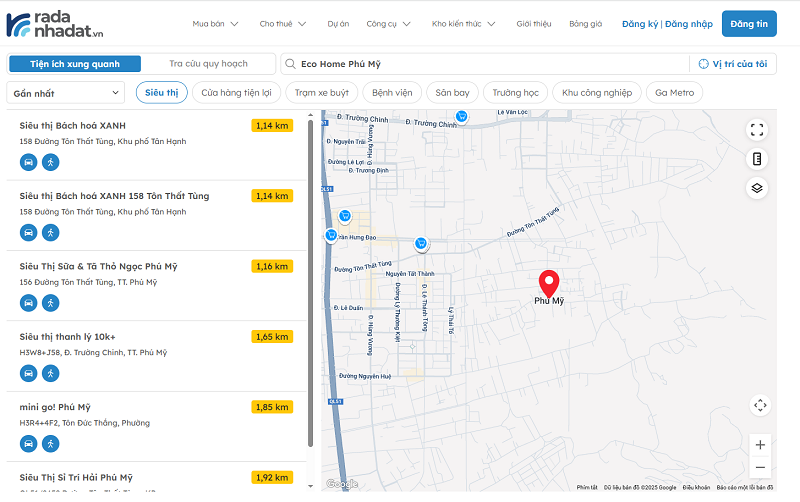Zoom in the map with plus button
This screenshot has height=502, width=800.
pos(760,445)
